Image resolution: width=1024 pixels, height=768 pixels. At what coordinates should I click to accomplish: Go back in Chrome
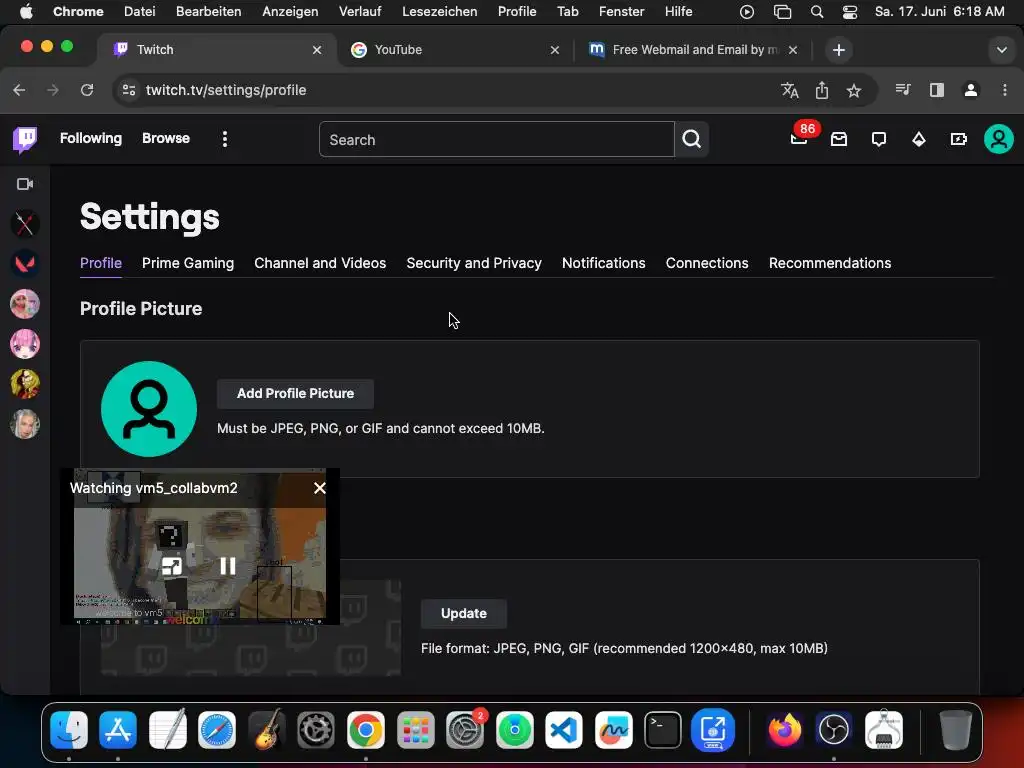[20, 90]
